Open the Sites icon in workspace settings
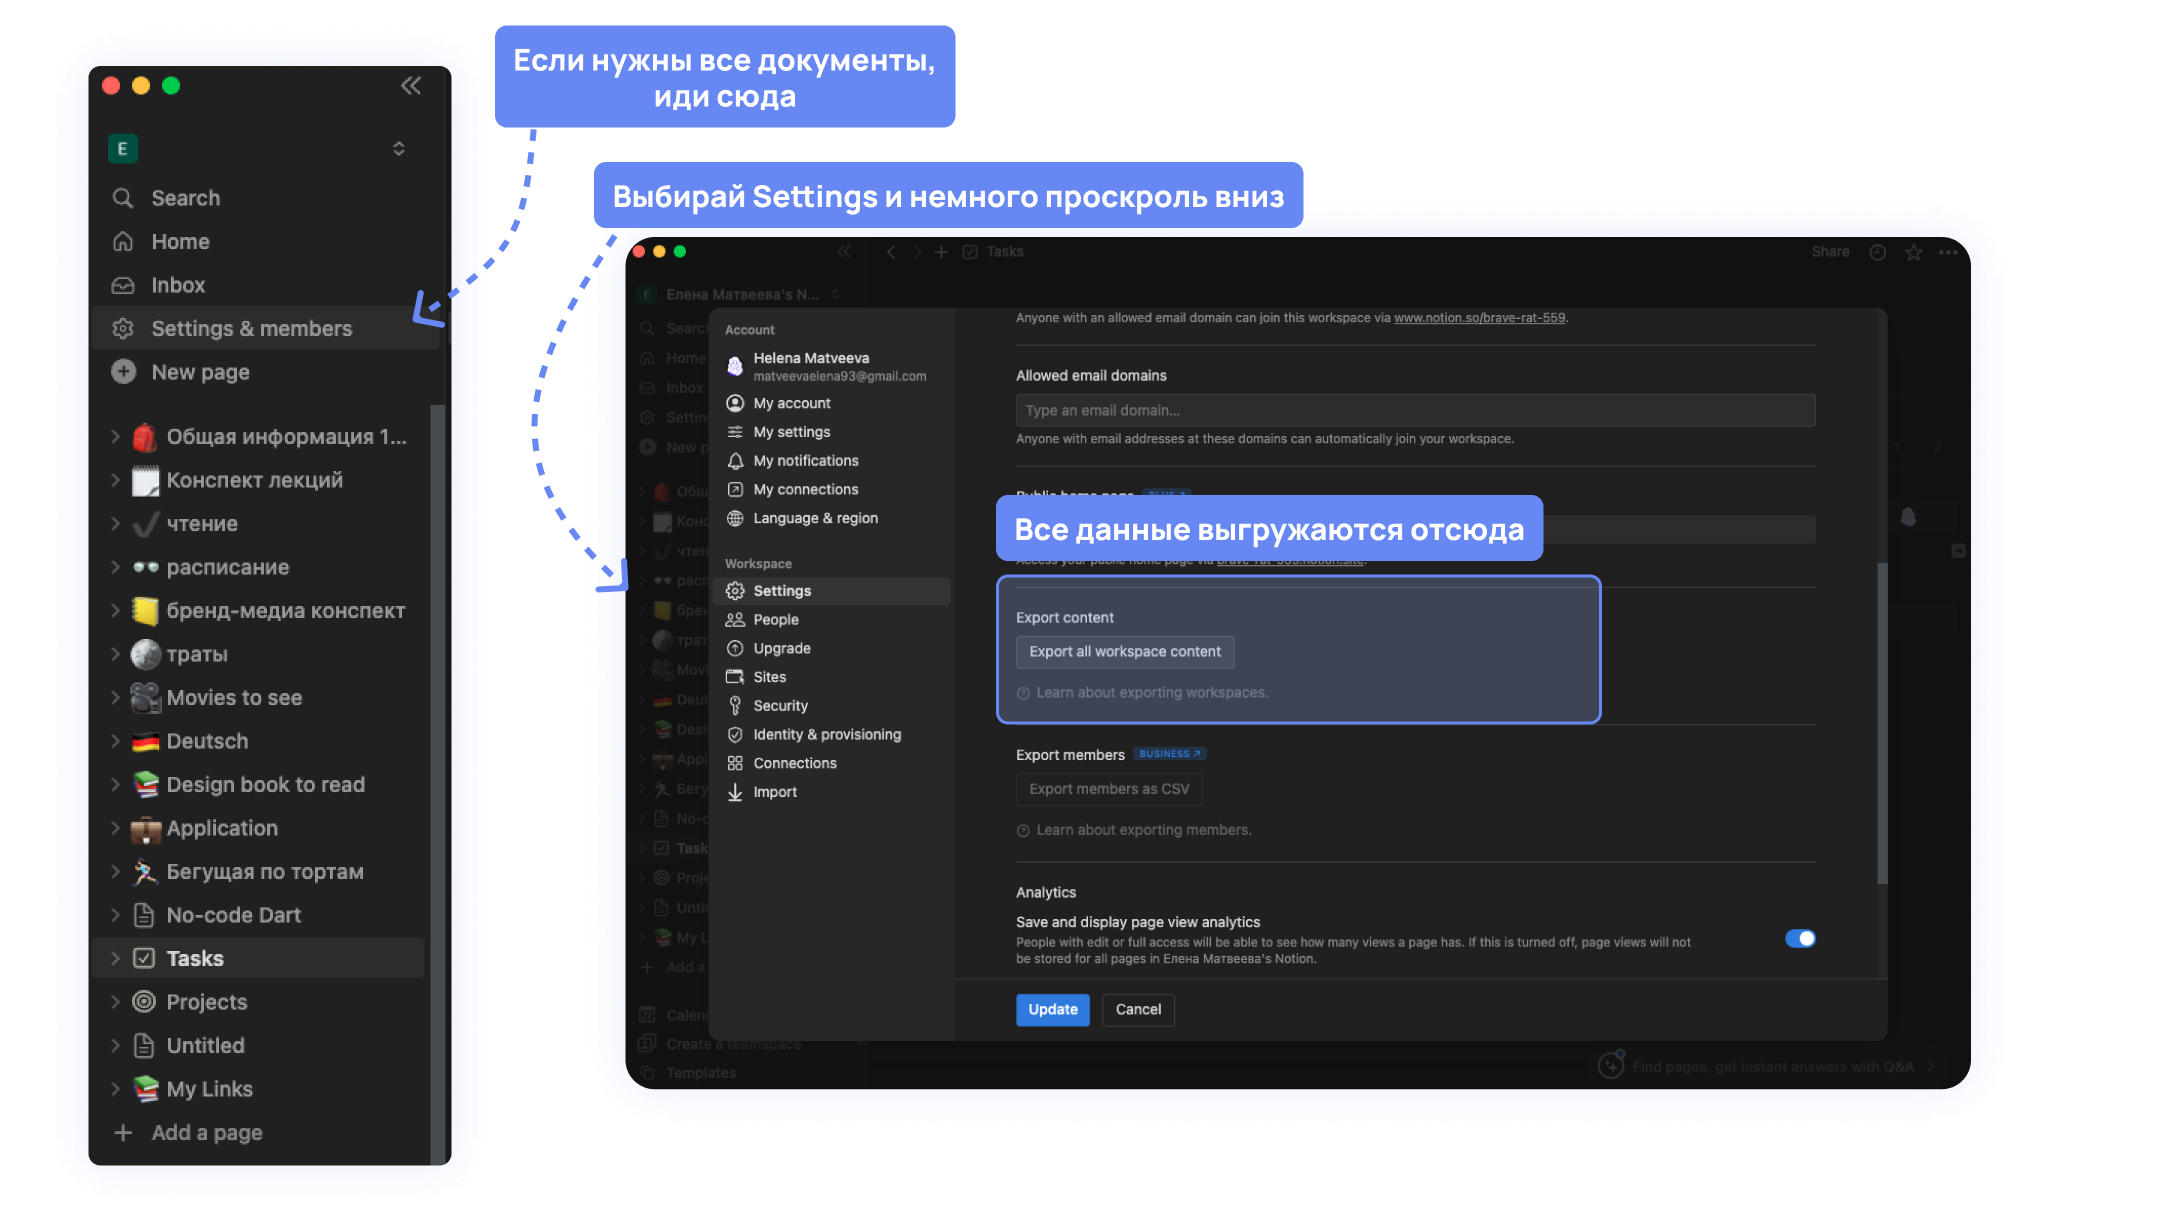The height and width of the screenshot is (1224, 2160). [x=735, y=677]
